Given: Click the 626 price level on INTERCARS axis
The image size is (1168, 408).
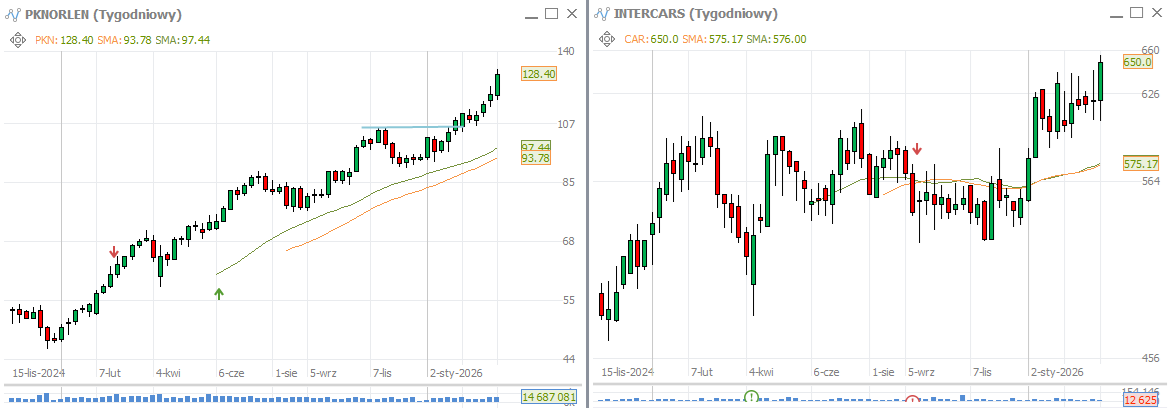Looking at the screenshot, I should [x=1151, y=95].
